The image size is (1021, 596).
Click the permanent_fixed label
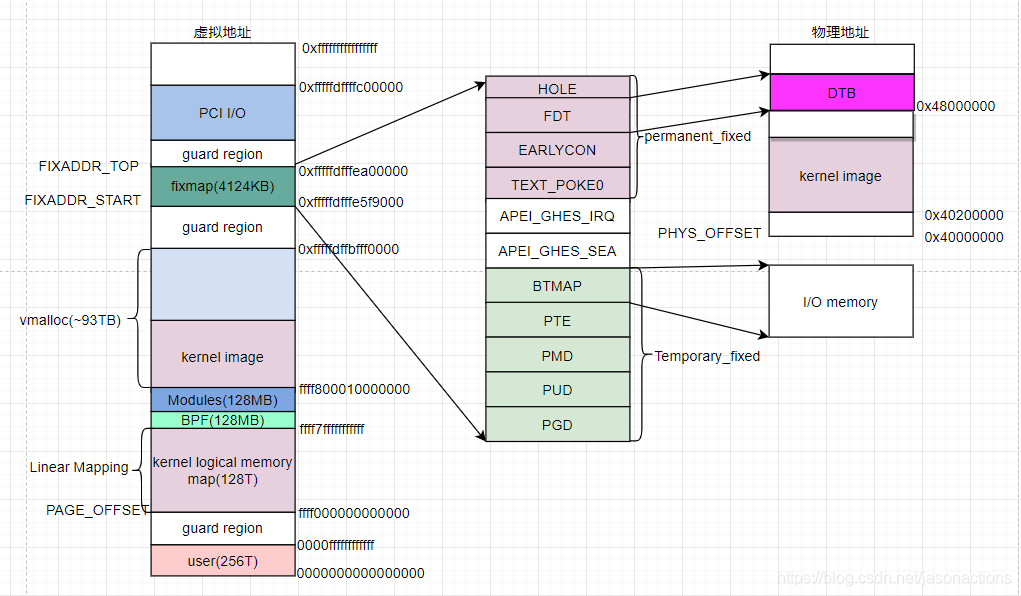697,136
